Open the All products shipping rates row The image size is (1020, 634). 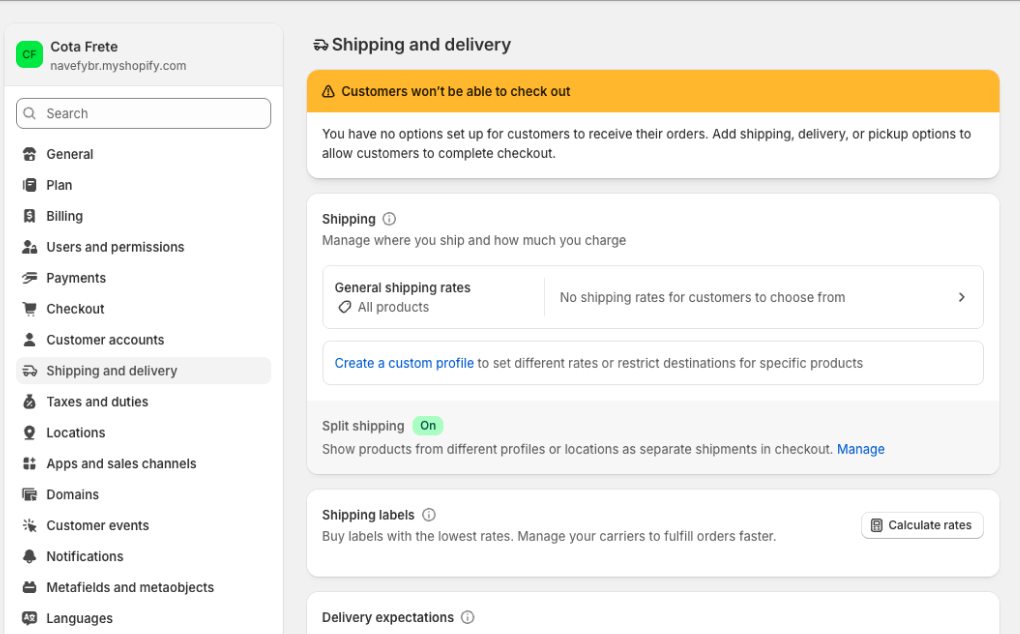(652, 297)
